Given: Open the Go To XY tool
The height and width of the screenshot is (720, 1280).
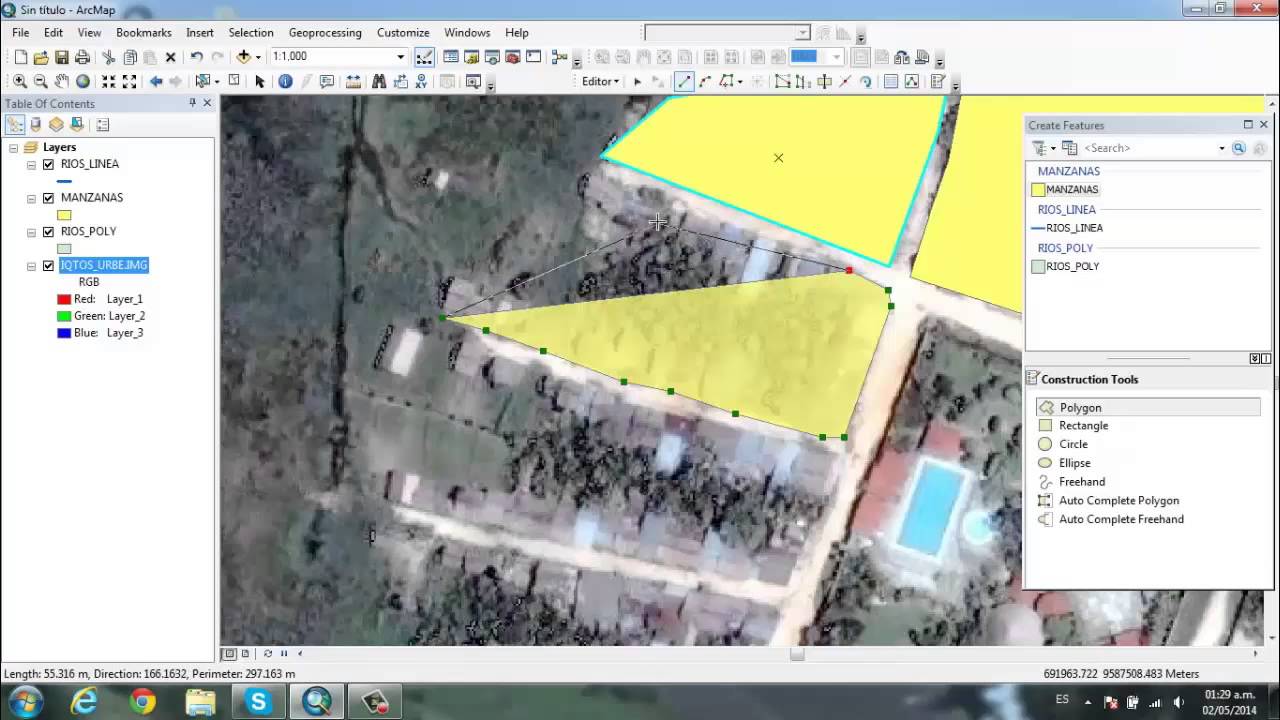Looking at the screenshot, I should click(x=421, y=81).
